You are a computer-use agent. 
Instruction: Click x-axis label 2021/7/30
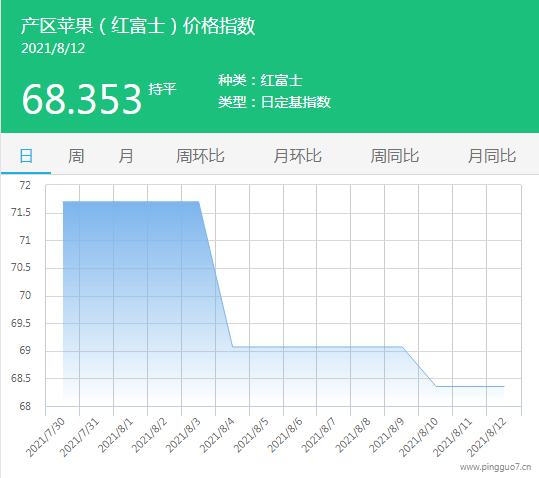[45, 437]
